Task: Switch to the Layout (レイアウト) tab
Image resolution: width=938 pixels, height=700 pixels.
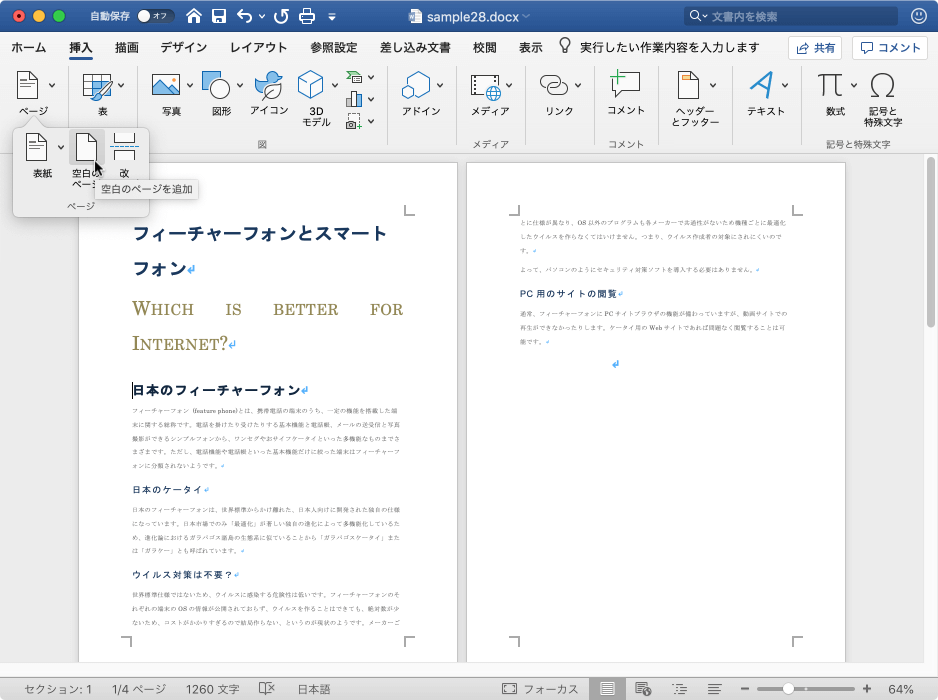Action: [258, 47]
